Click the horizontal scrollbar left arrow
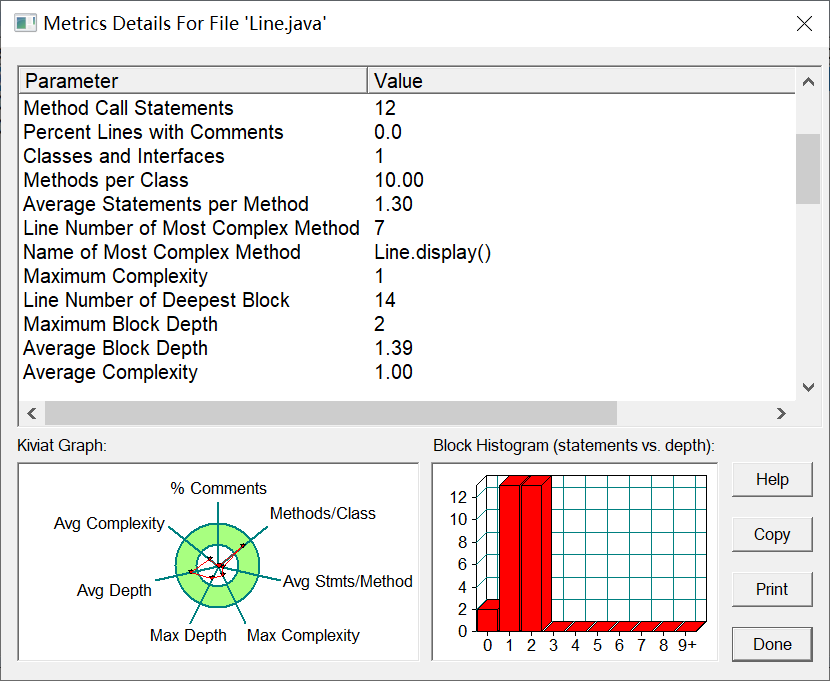Viewport: 830px width, 681px height. click(32, 413)
